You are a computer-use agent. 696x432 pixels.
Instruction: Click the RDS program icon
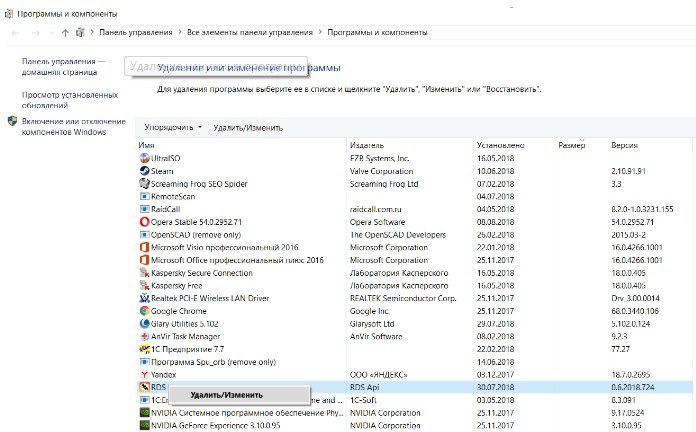click(144, 387)
